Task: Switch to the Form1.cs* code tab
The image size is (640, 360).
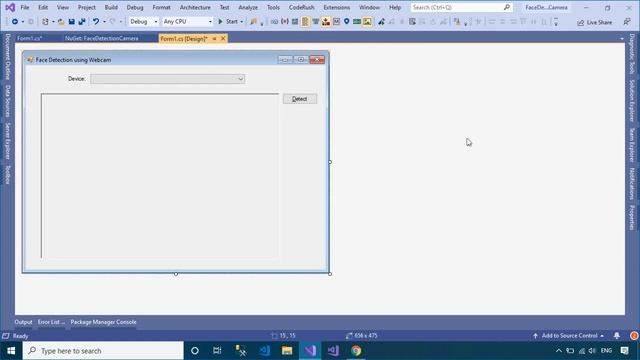Action: 29,38
